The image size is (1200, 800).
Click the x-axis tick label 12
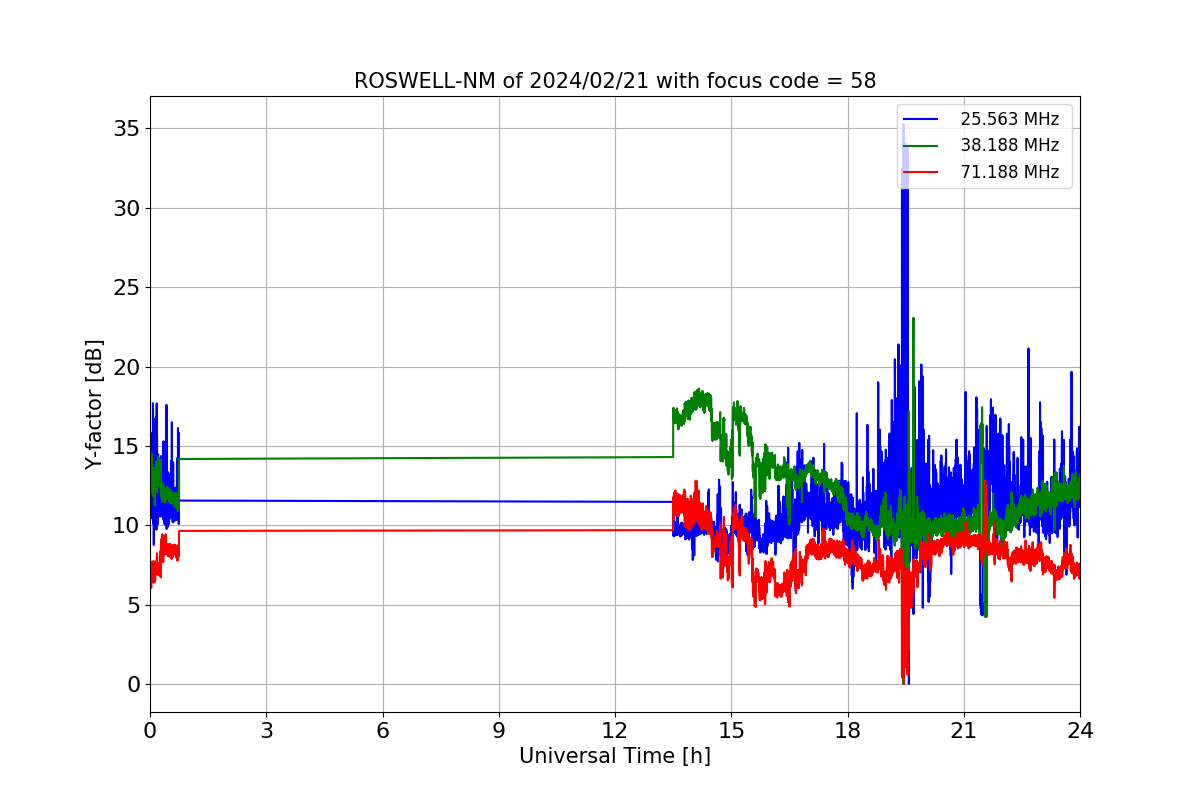click(615, 730)
